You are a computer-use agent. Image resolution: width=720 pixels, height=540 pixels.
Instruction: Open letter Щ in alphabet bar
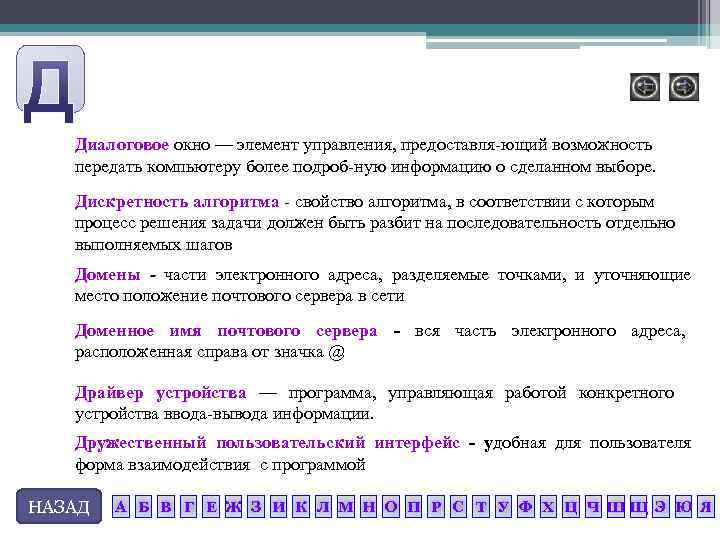[x=638, y=507]
